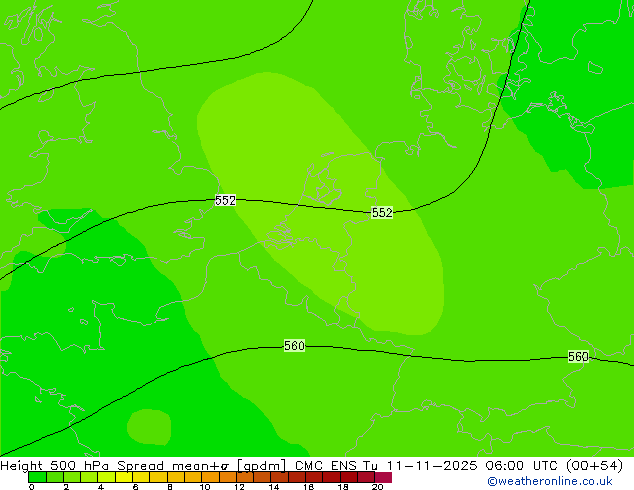Click the 552 contour label near England

point(225,200)
